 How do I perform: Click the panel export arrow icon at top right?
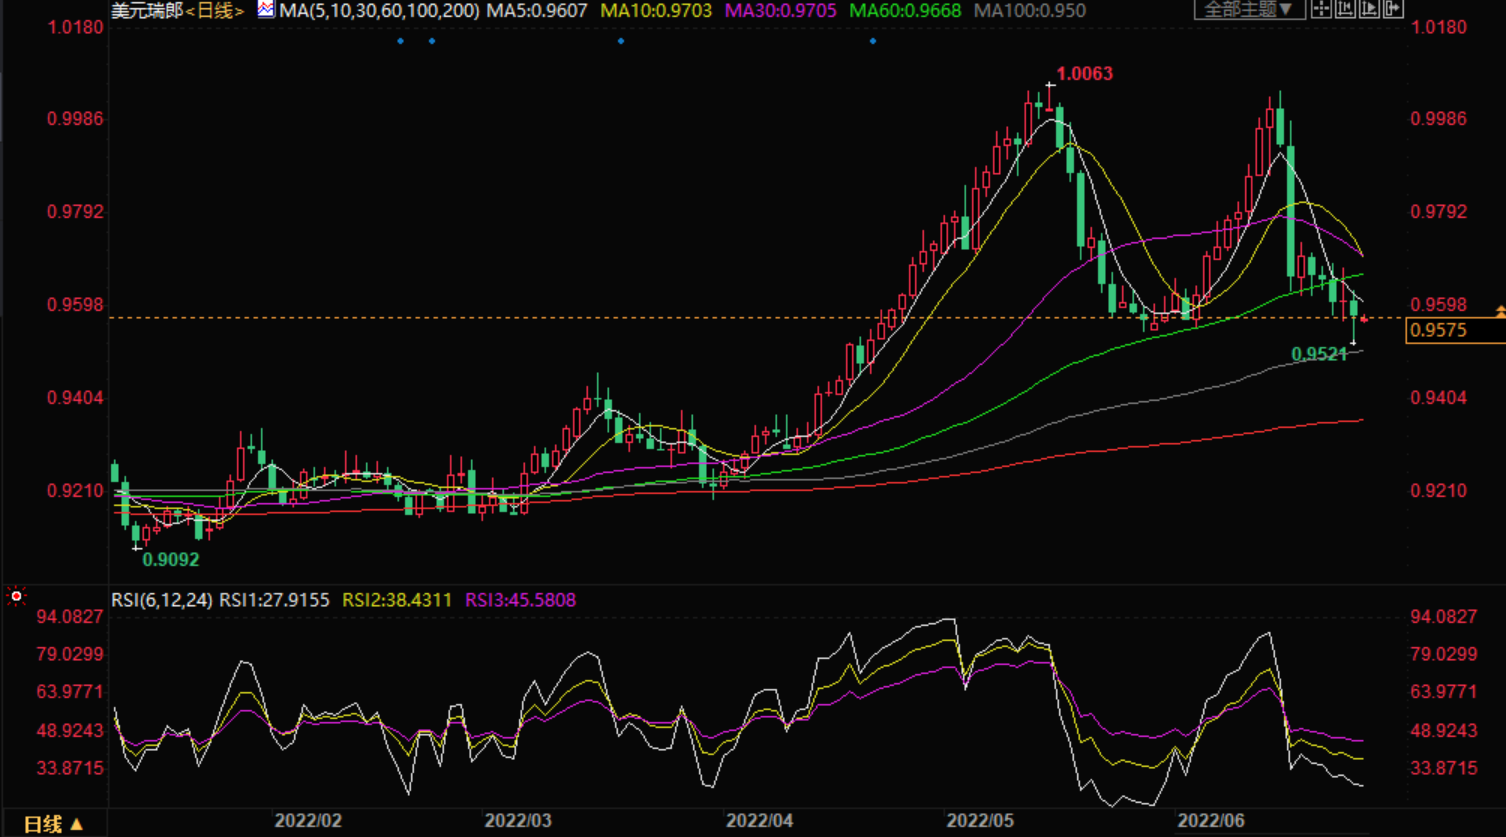(1392, 10)
